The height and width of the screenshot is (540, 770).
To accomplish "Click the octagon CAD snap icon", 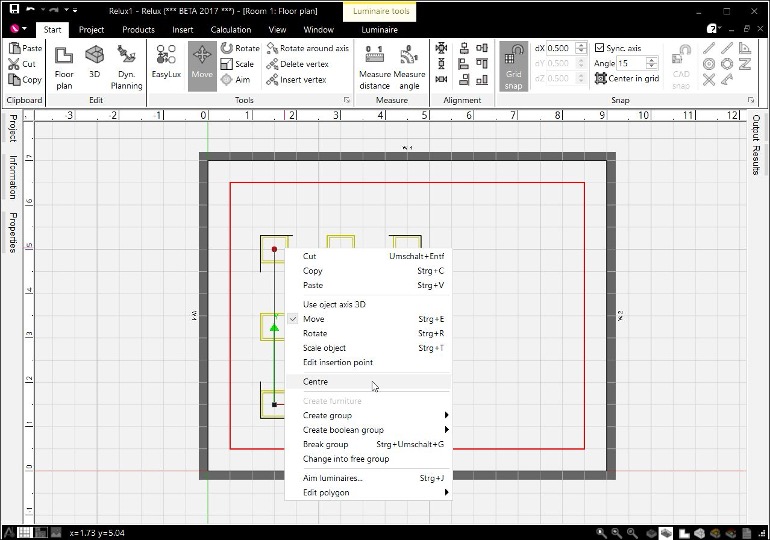I will pyautogui.click(x=727, y=64).
